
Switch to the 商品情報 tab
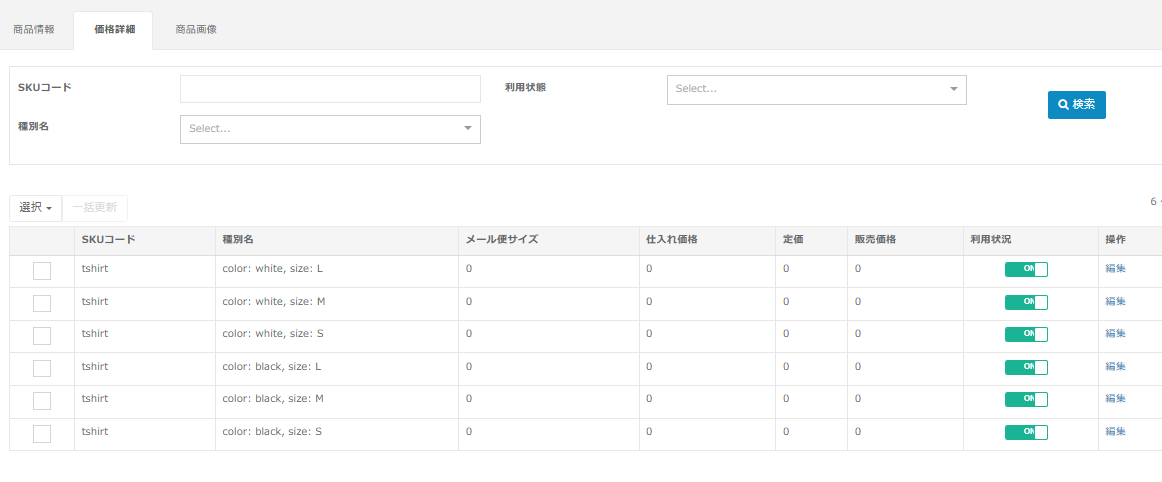click(x=34, y=30)
